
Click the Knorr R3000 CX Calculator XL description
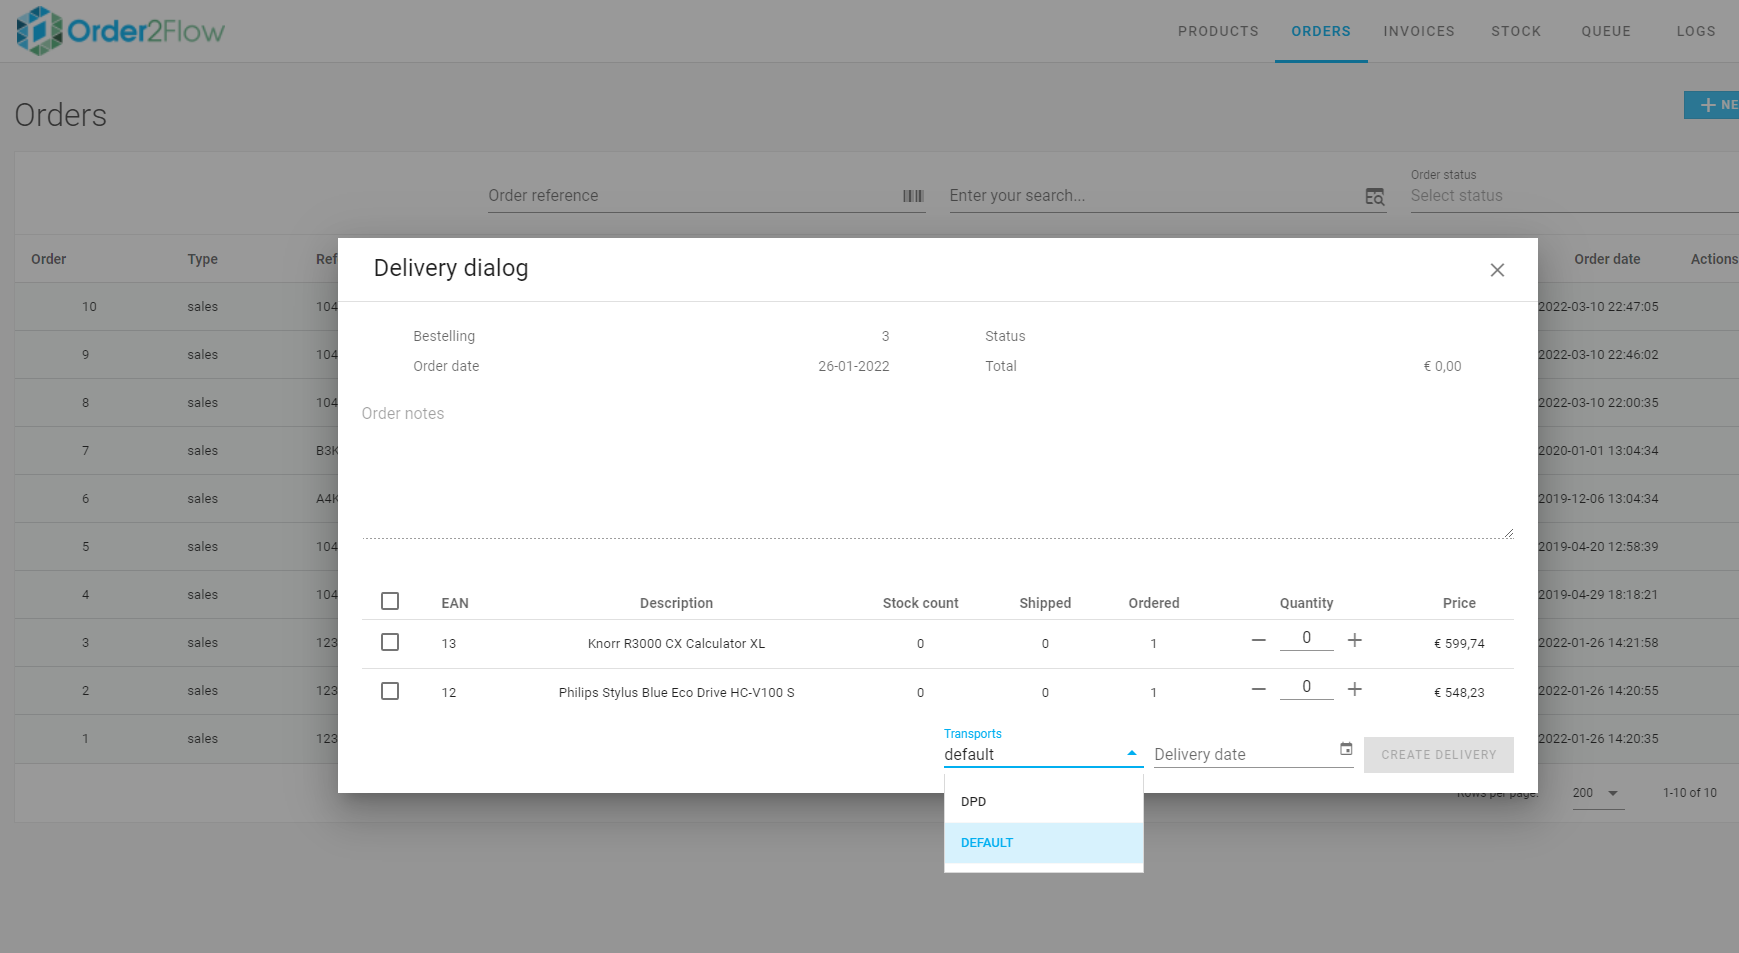(x=676, y=644)
